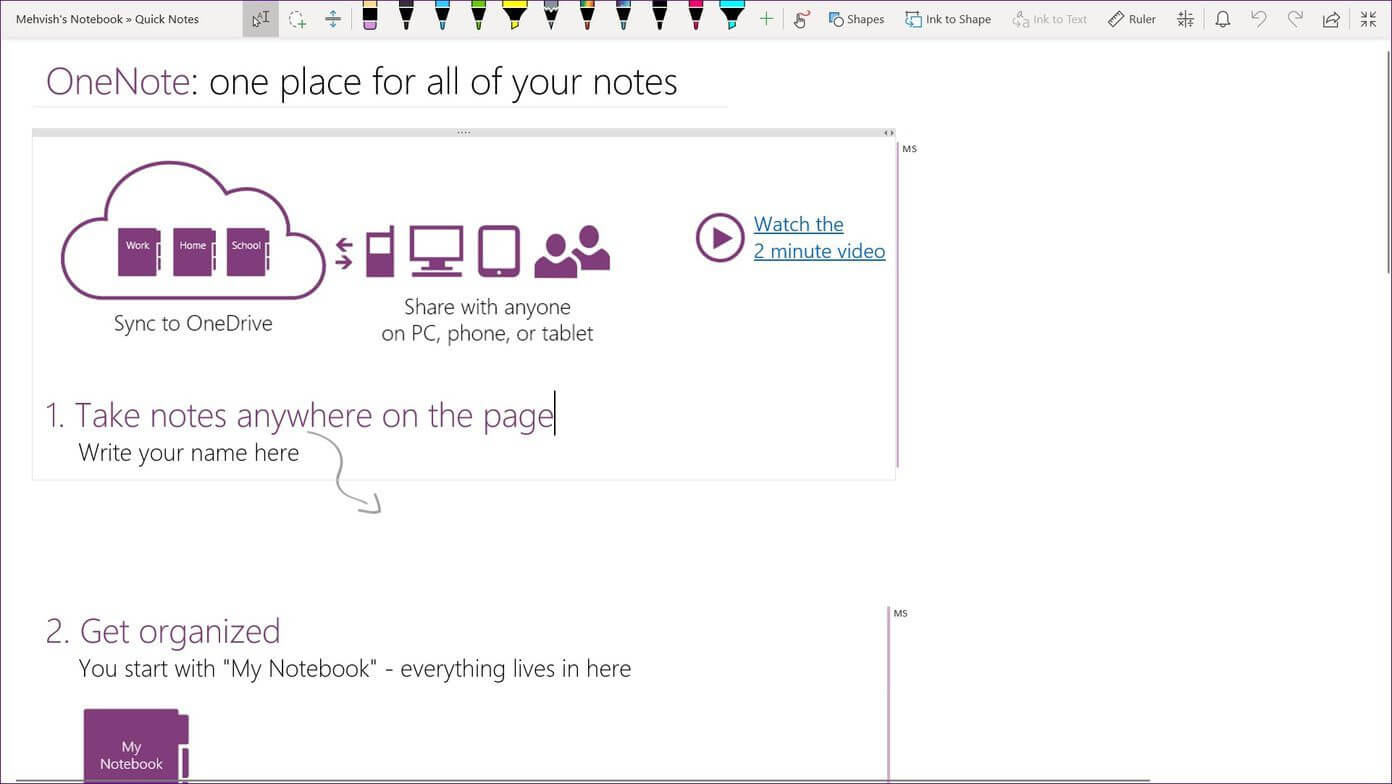Click the 'Sync to OneDrive' caption

pos(193,324)
